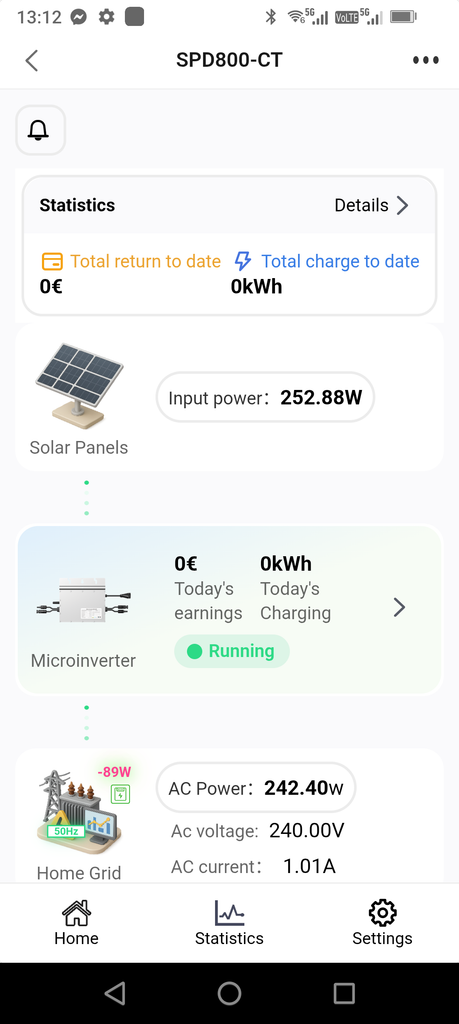This screenshot has height=1024, width=459.
Task: Tap the Running status badge
Action: coord(231,651)
